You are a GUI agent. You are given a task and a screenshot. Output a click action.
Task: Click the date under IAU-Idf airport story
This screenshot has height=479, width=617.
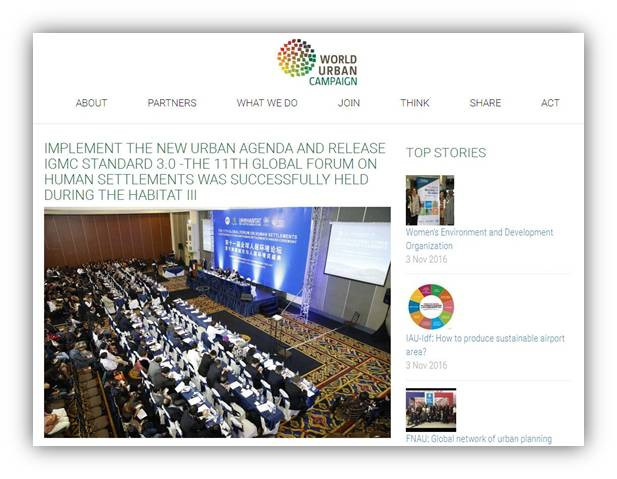click(x=426, y=365)
